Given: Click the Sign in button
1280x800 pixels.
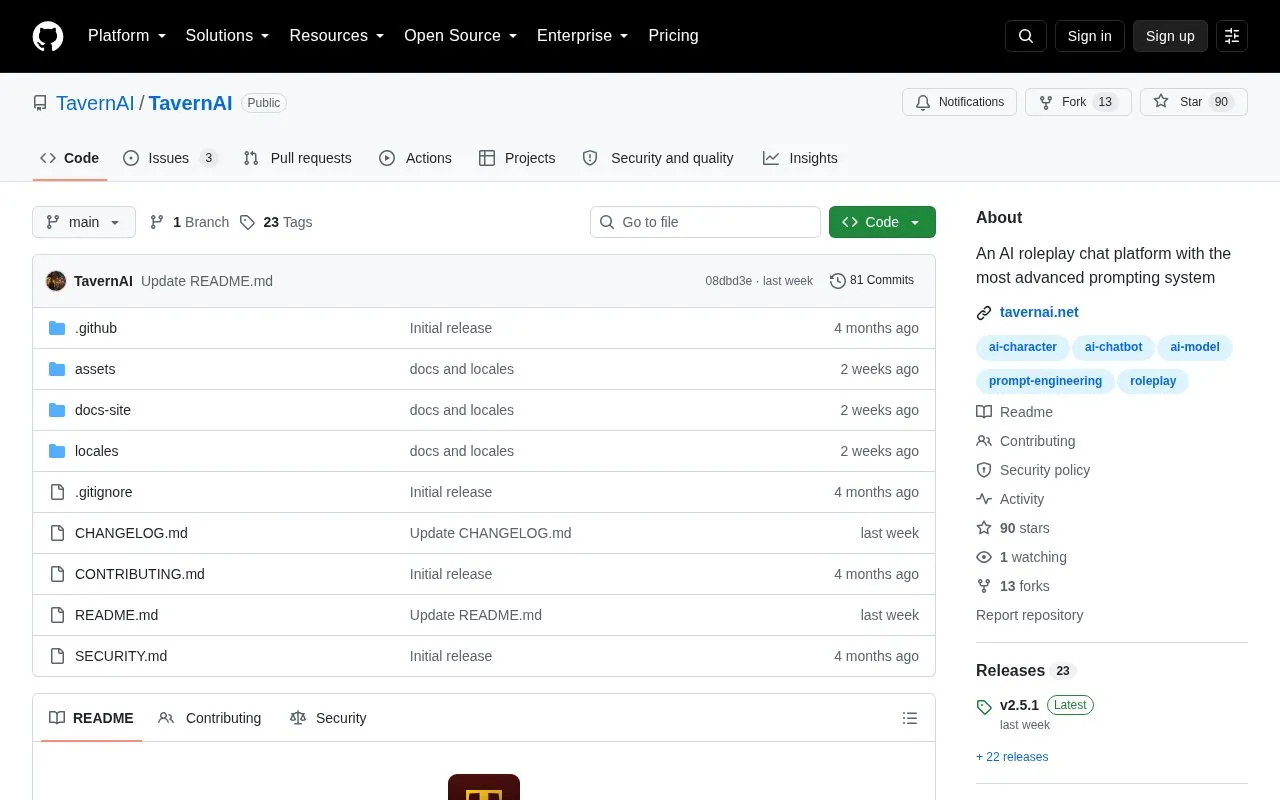Looking at the screenshot, I should [1090, 36].
